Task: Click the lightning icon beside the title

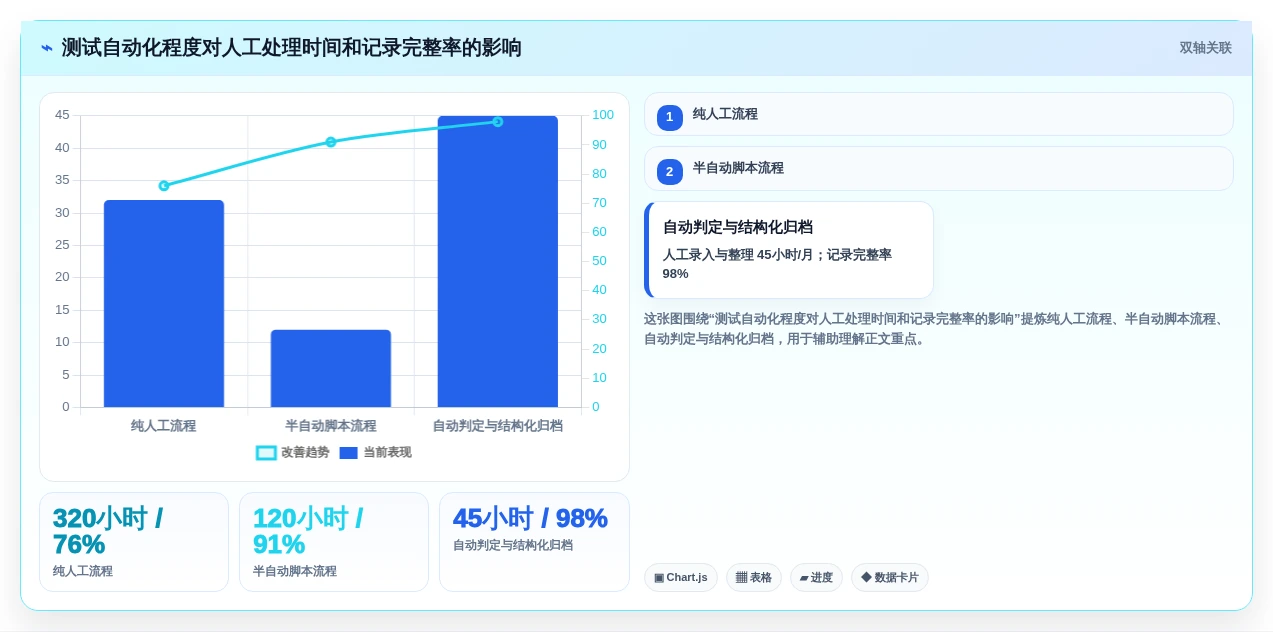Action: click(x=47, y=48)
